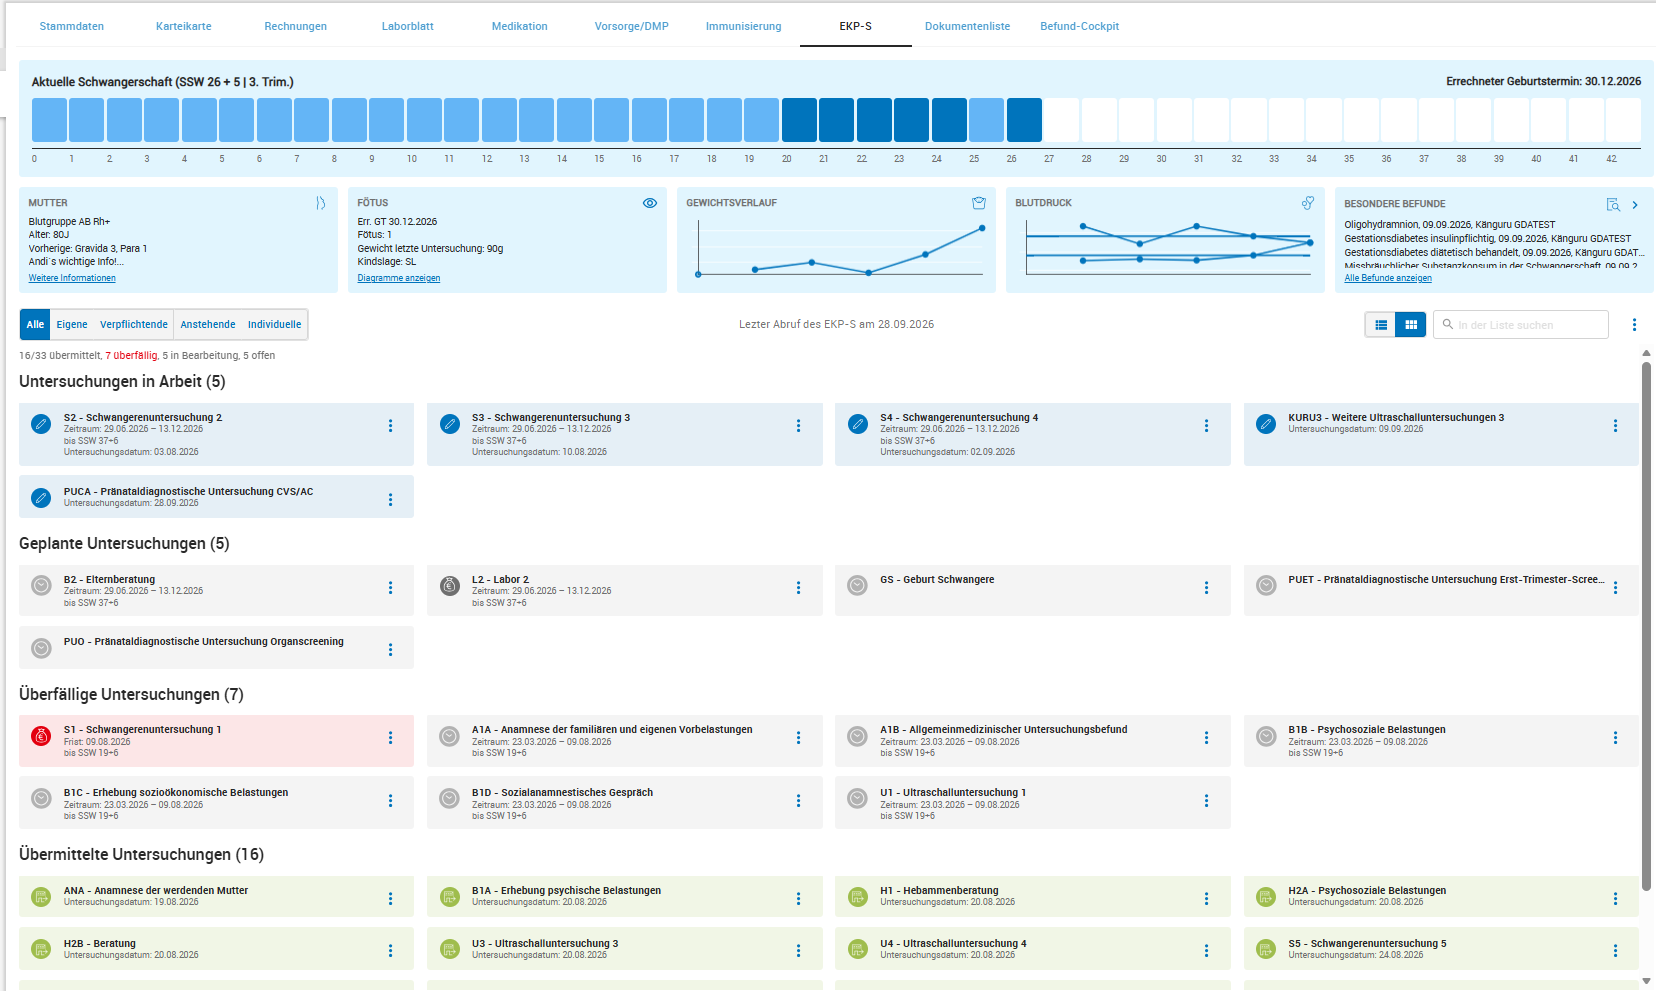Click the red overdue icon for S1 Schwangerenuntersuchung 1
Image resolution: width=1656 pixels, height=991 pixels.
tap(41, 737)
